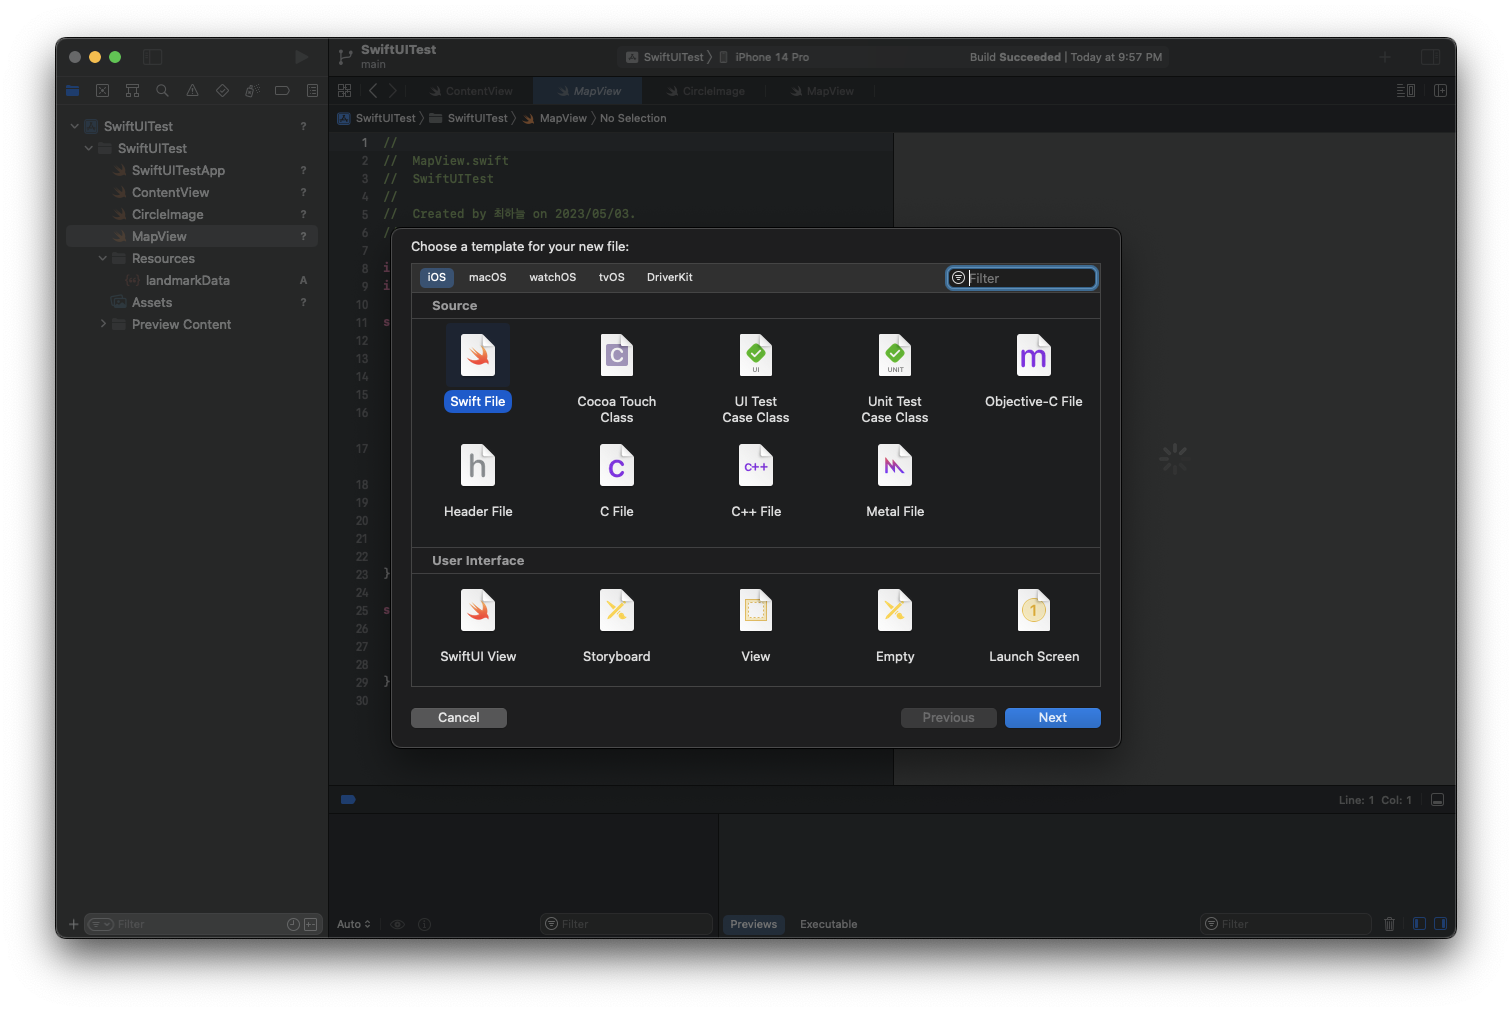This screenshot has width=1512, height=1012.
Task: Click the related items grid icon
Action: [x=345, y=90]
